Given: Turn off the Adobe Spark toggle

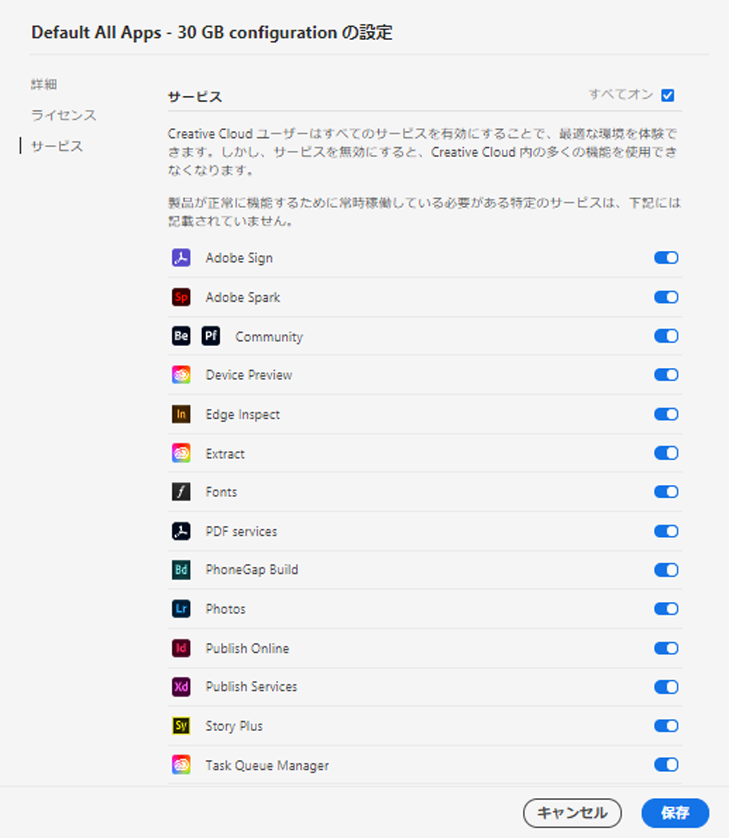Looking at the screenshot, I should (x=666, y=297).
